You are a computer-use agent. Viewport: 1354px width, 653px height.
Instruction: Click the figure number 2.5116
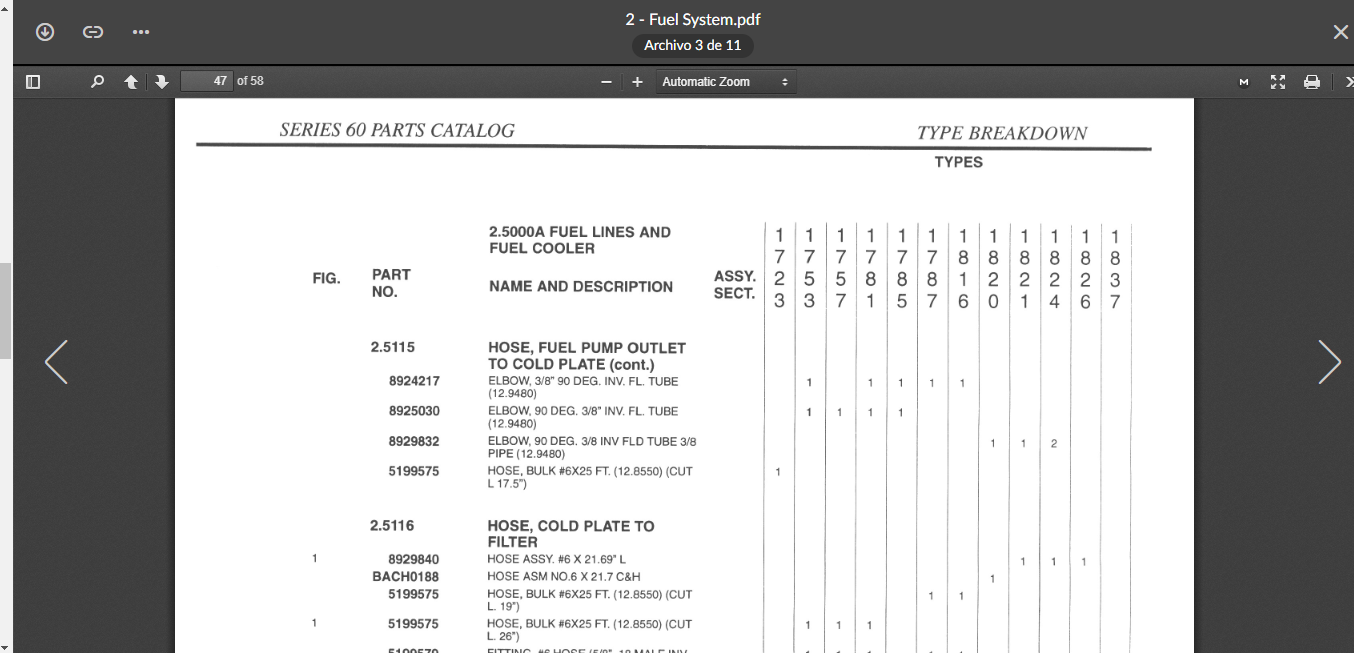tap(392, 526)
